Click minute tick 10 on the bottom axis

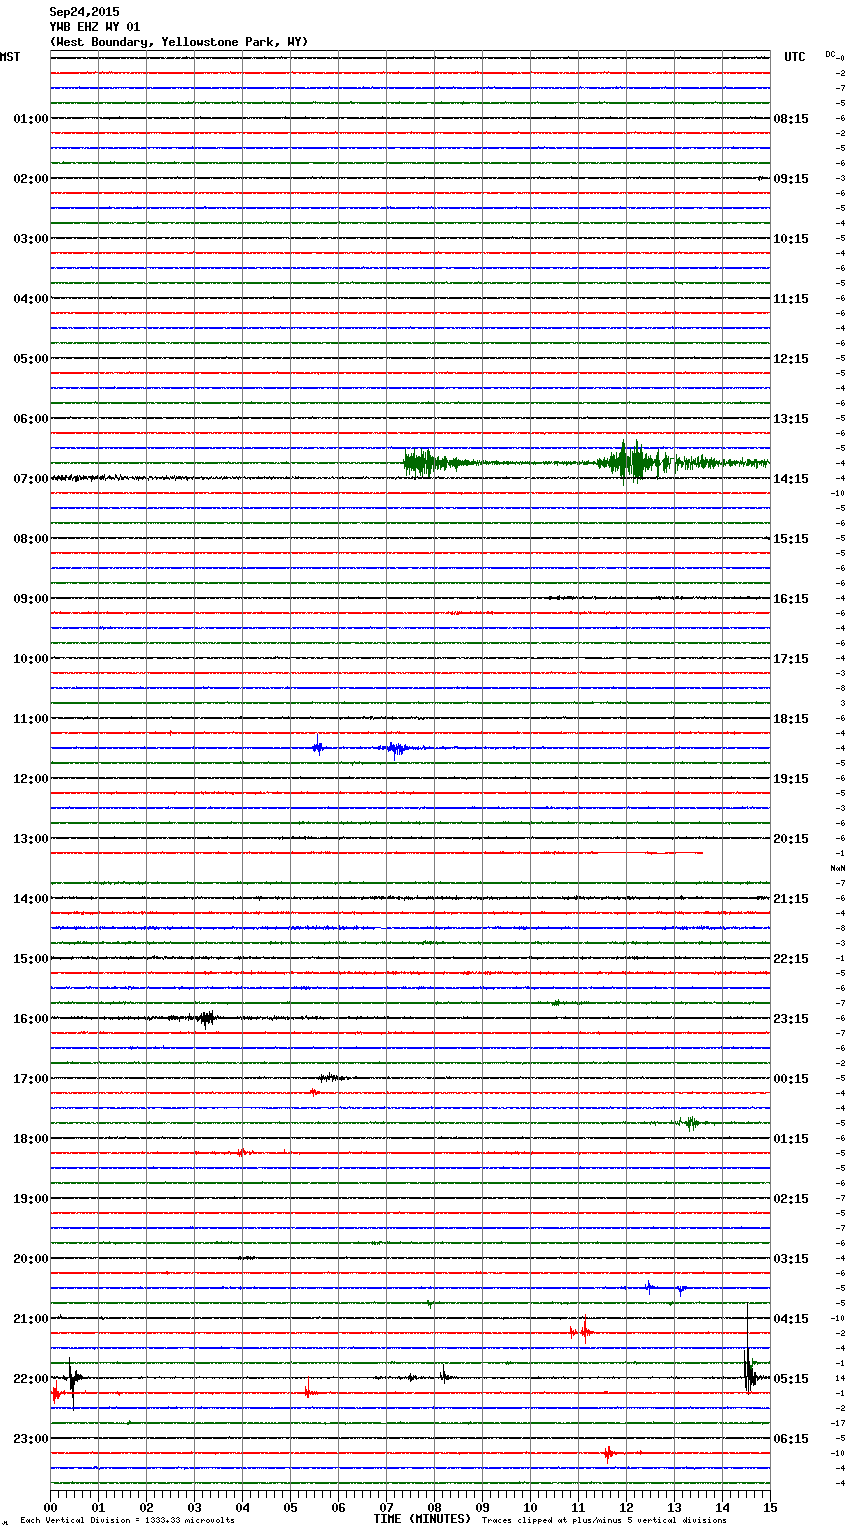coord(530,1507)
